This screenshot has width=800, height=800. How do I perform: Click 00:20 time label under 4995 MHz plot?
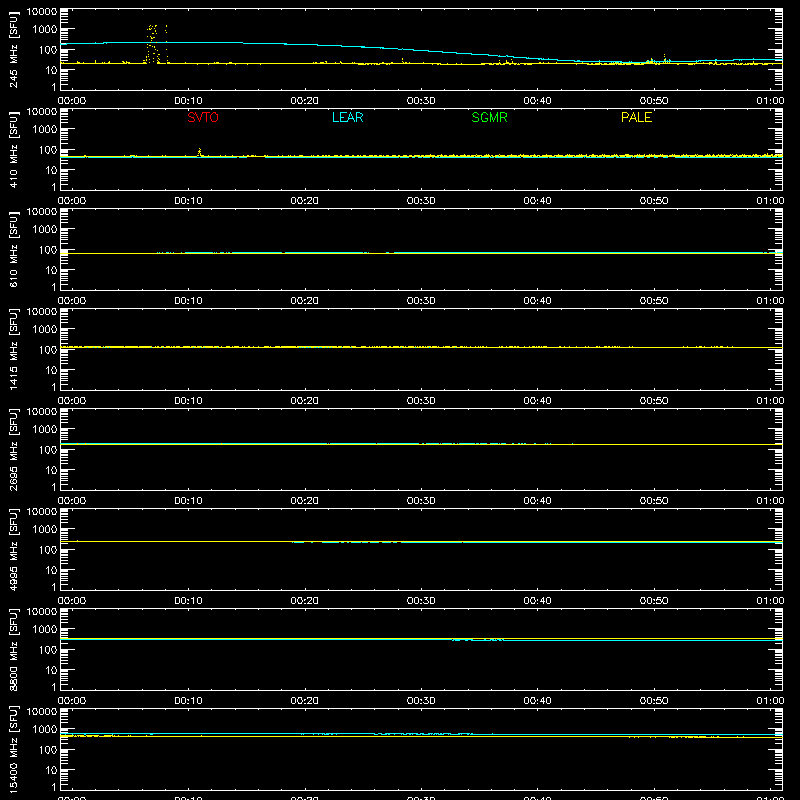click(x=305, y=601)
